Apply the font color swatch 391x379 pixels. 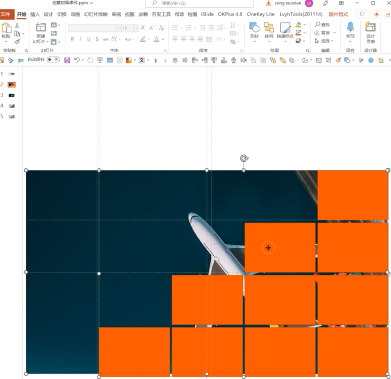pos(157,39)
